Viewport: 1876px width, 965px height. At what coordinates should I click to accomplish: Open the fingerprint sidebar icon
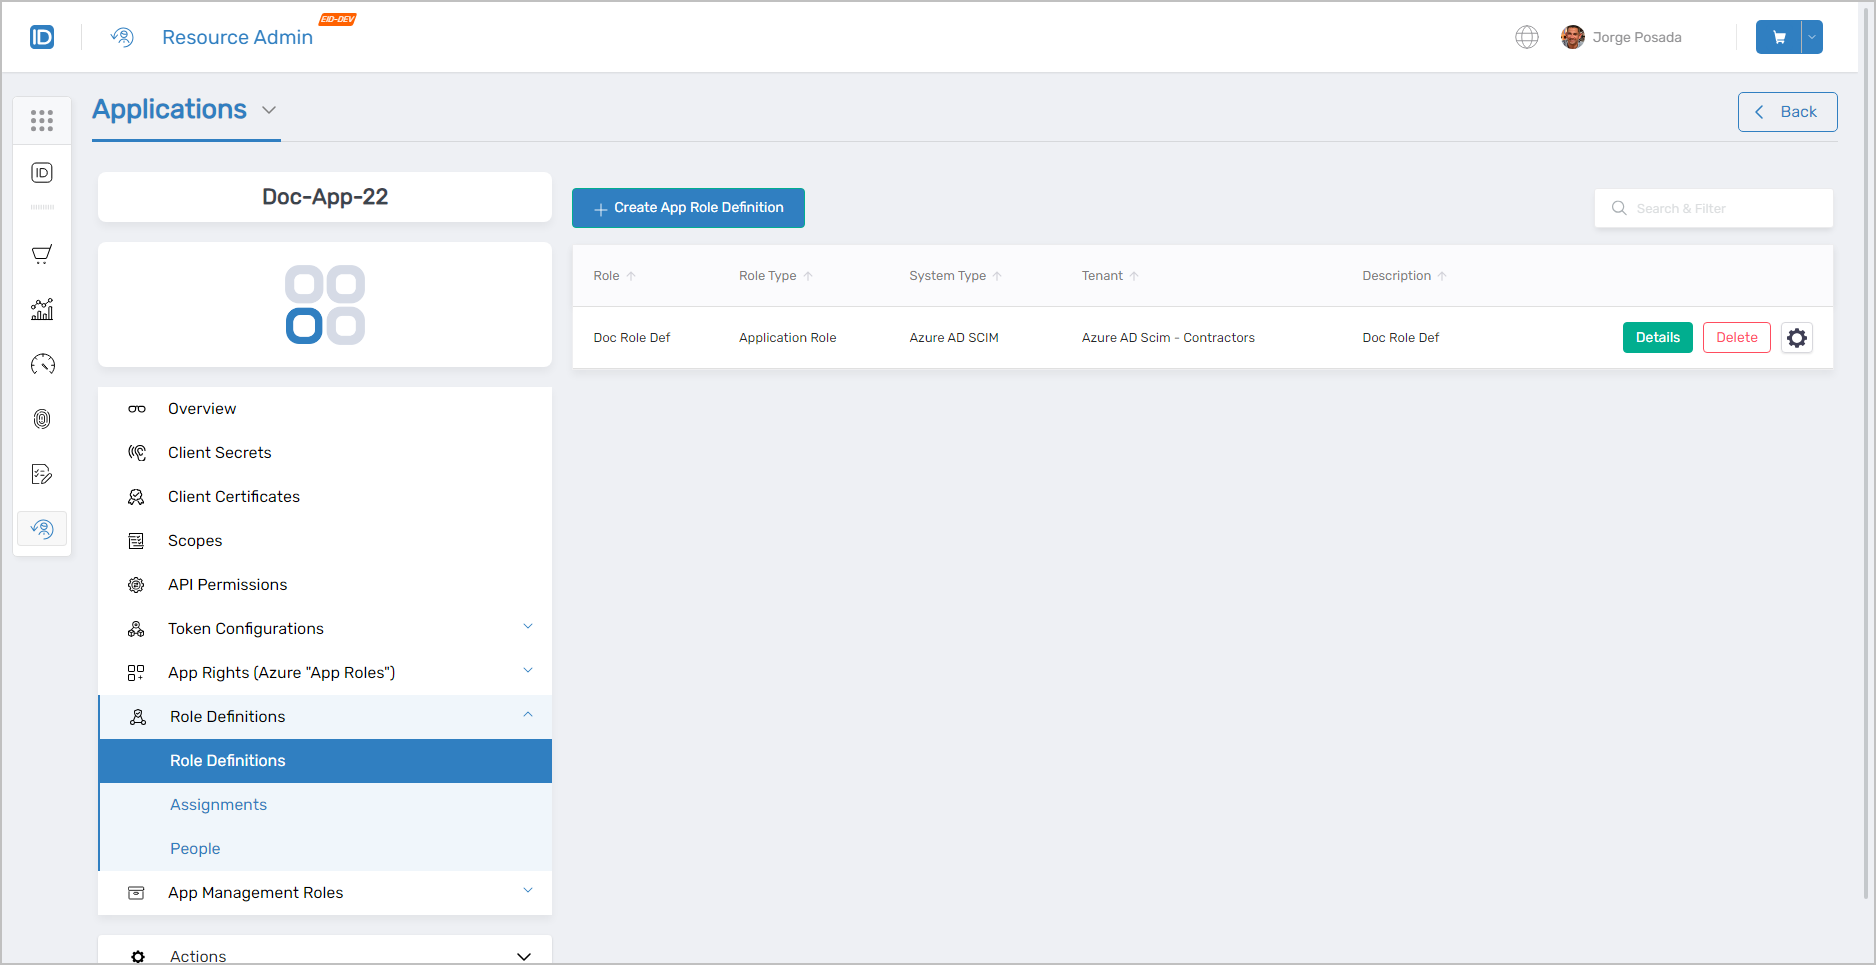coord(42,419)
